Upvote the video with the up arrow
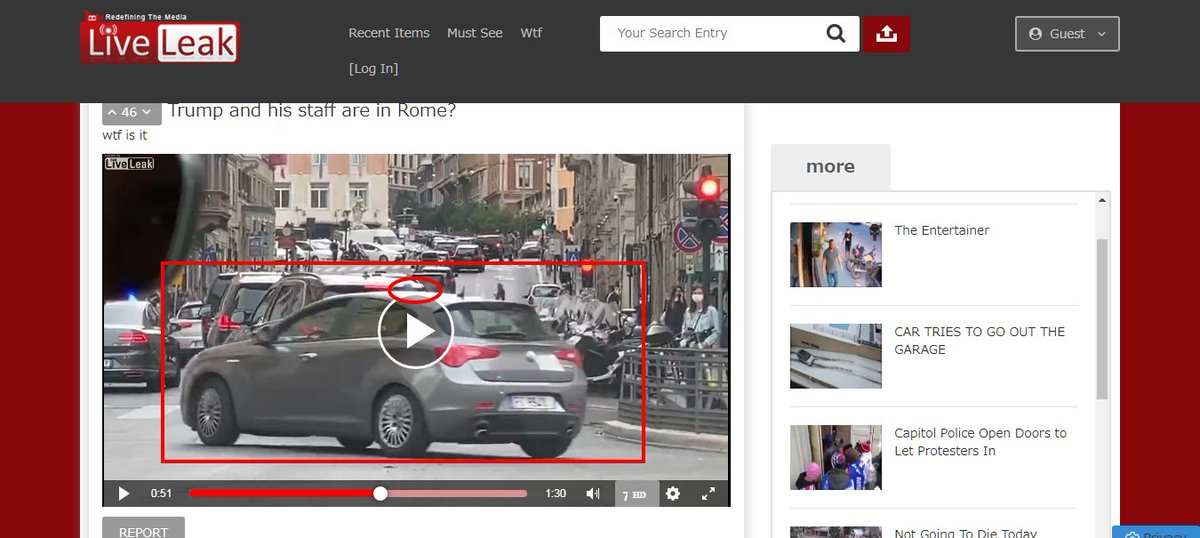 tap(112, 112)
